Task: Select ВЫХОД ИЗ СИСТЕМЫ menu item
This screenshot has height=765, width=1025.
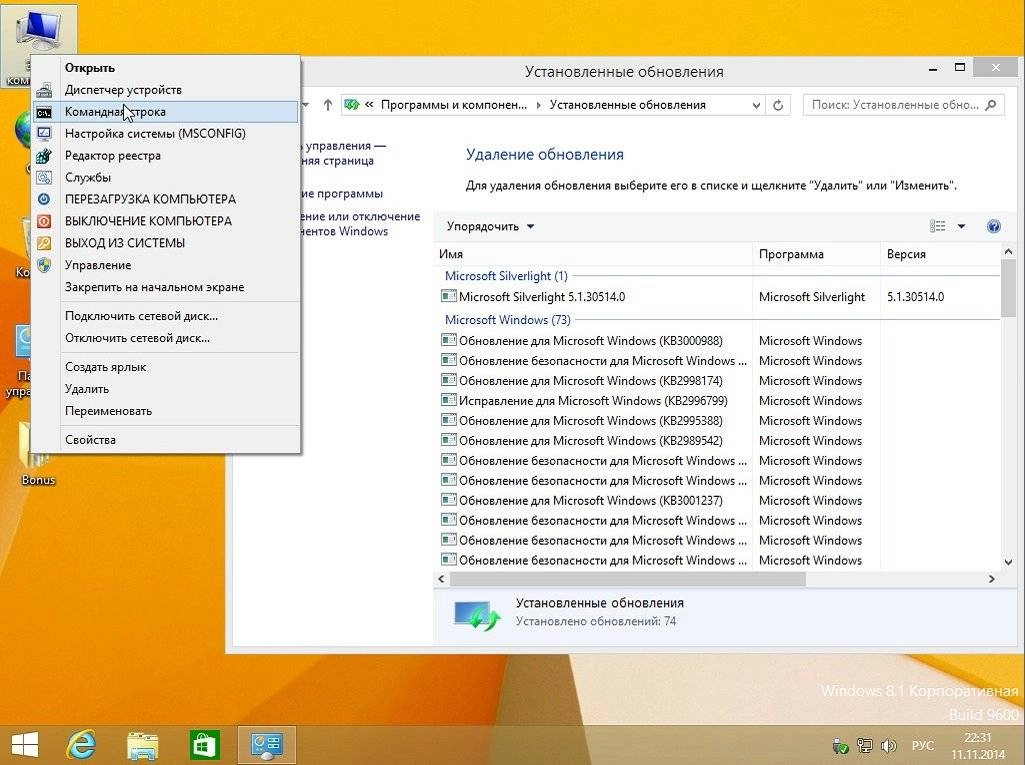Action: [x=167, y=243]
